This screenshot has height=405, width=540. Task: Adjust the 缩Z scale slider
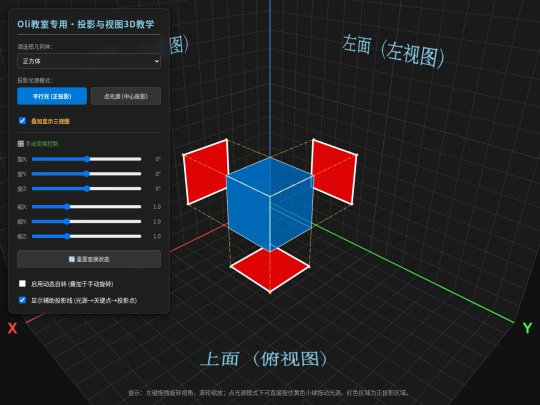click(x=86, y=236)
